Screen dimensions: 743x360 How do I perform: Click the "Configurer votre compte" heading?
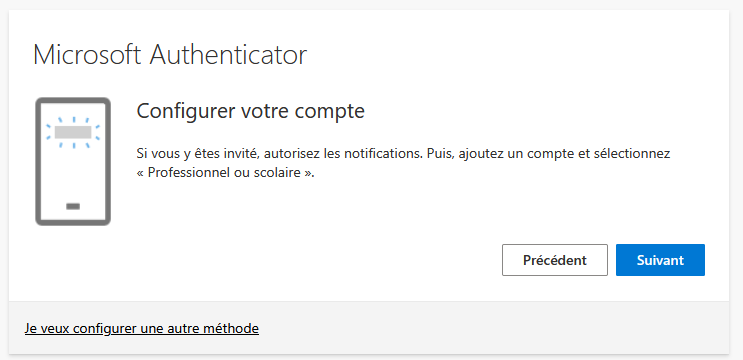click(x=251, y=112)
